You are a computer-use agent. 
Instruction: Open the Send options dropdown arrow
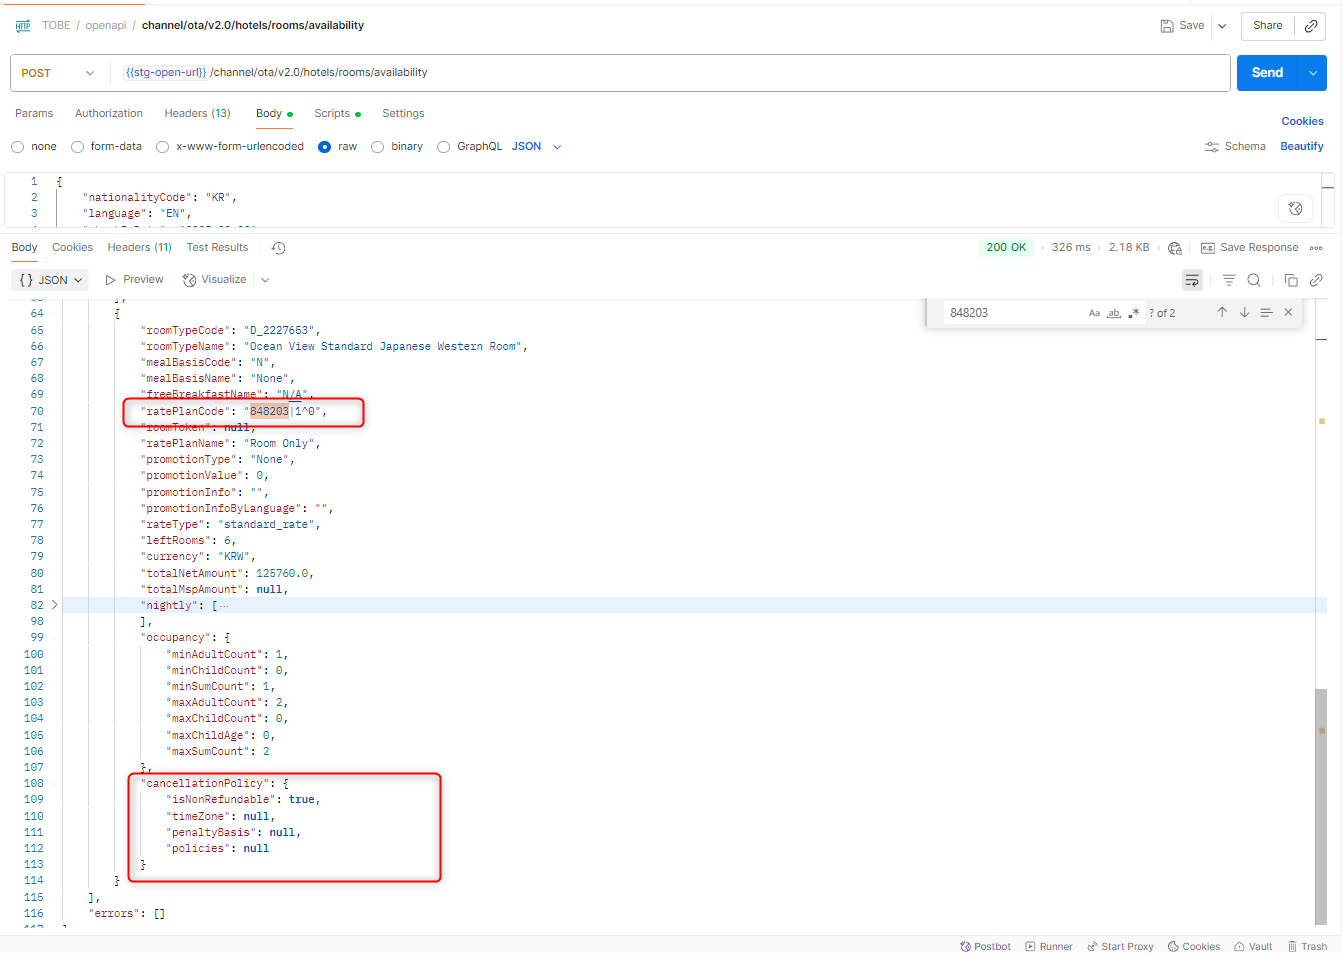point(1312,73)
